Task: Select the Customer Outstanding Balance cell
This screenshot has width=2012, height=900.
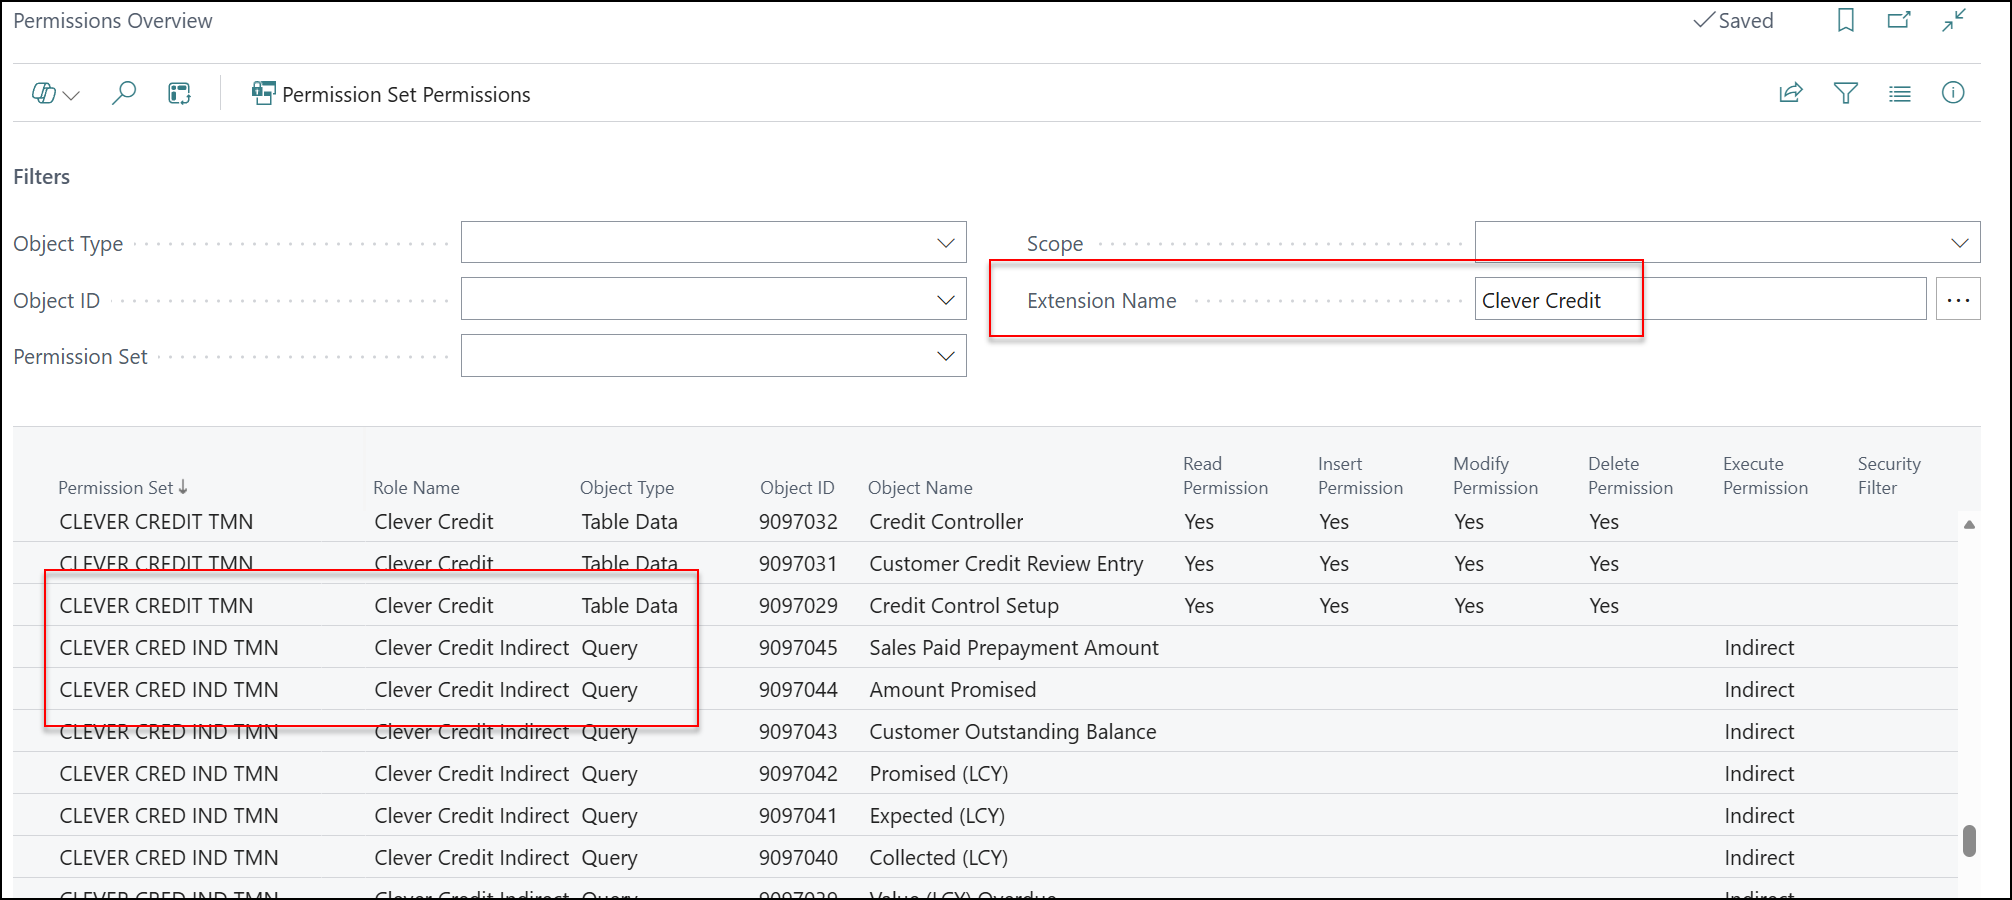Action: pos(1013,731)
